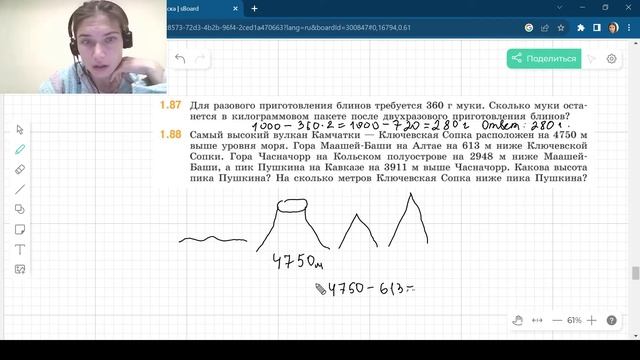The width and height of the screenshot is (640, 360).
Task: Bookmark this page with the star
Action: (x=561, y=28)
